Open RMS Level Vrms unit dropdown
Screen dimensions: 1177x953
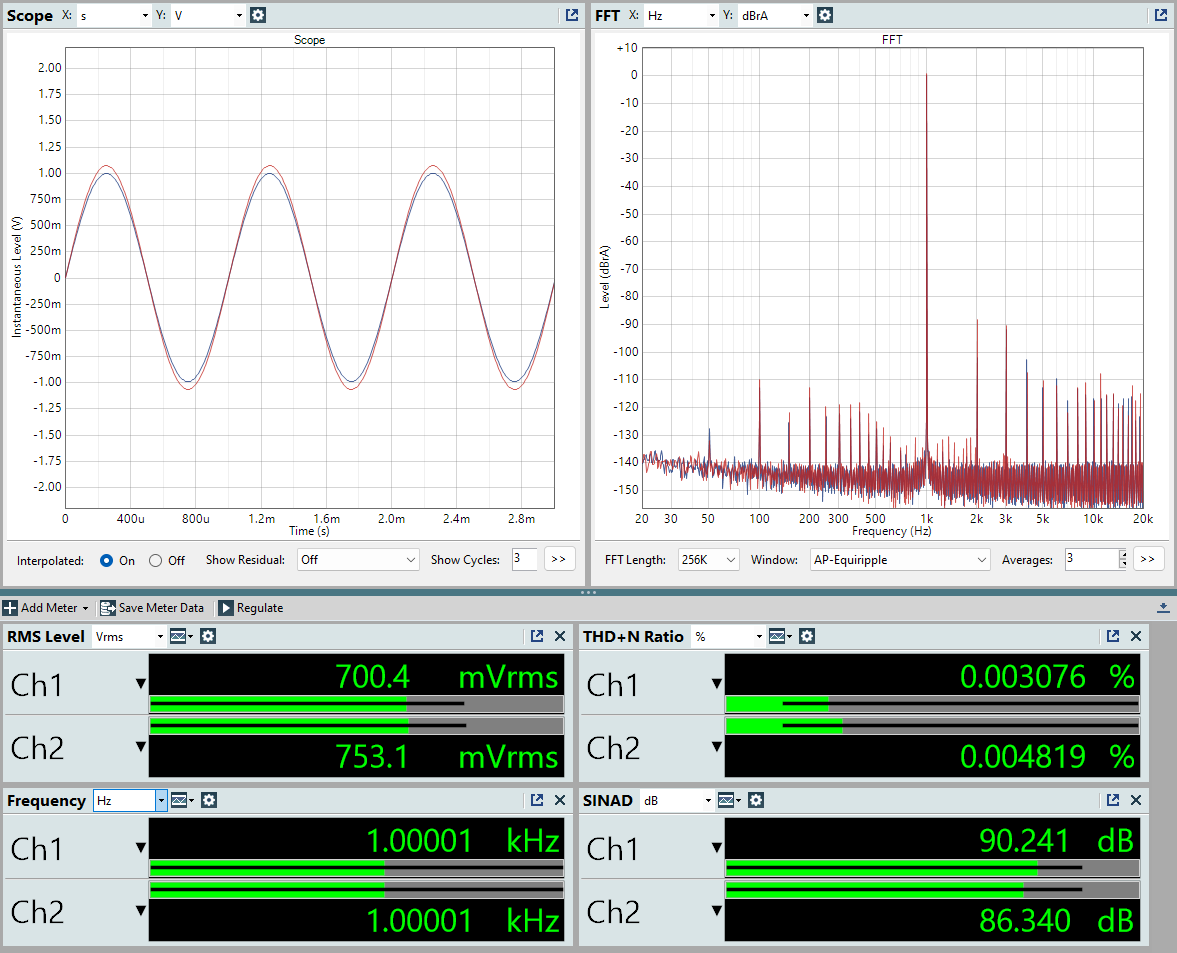(128, 636)
